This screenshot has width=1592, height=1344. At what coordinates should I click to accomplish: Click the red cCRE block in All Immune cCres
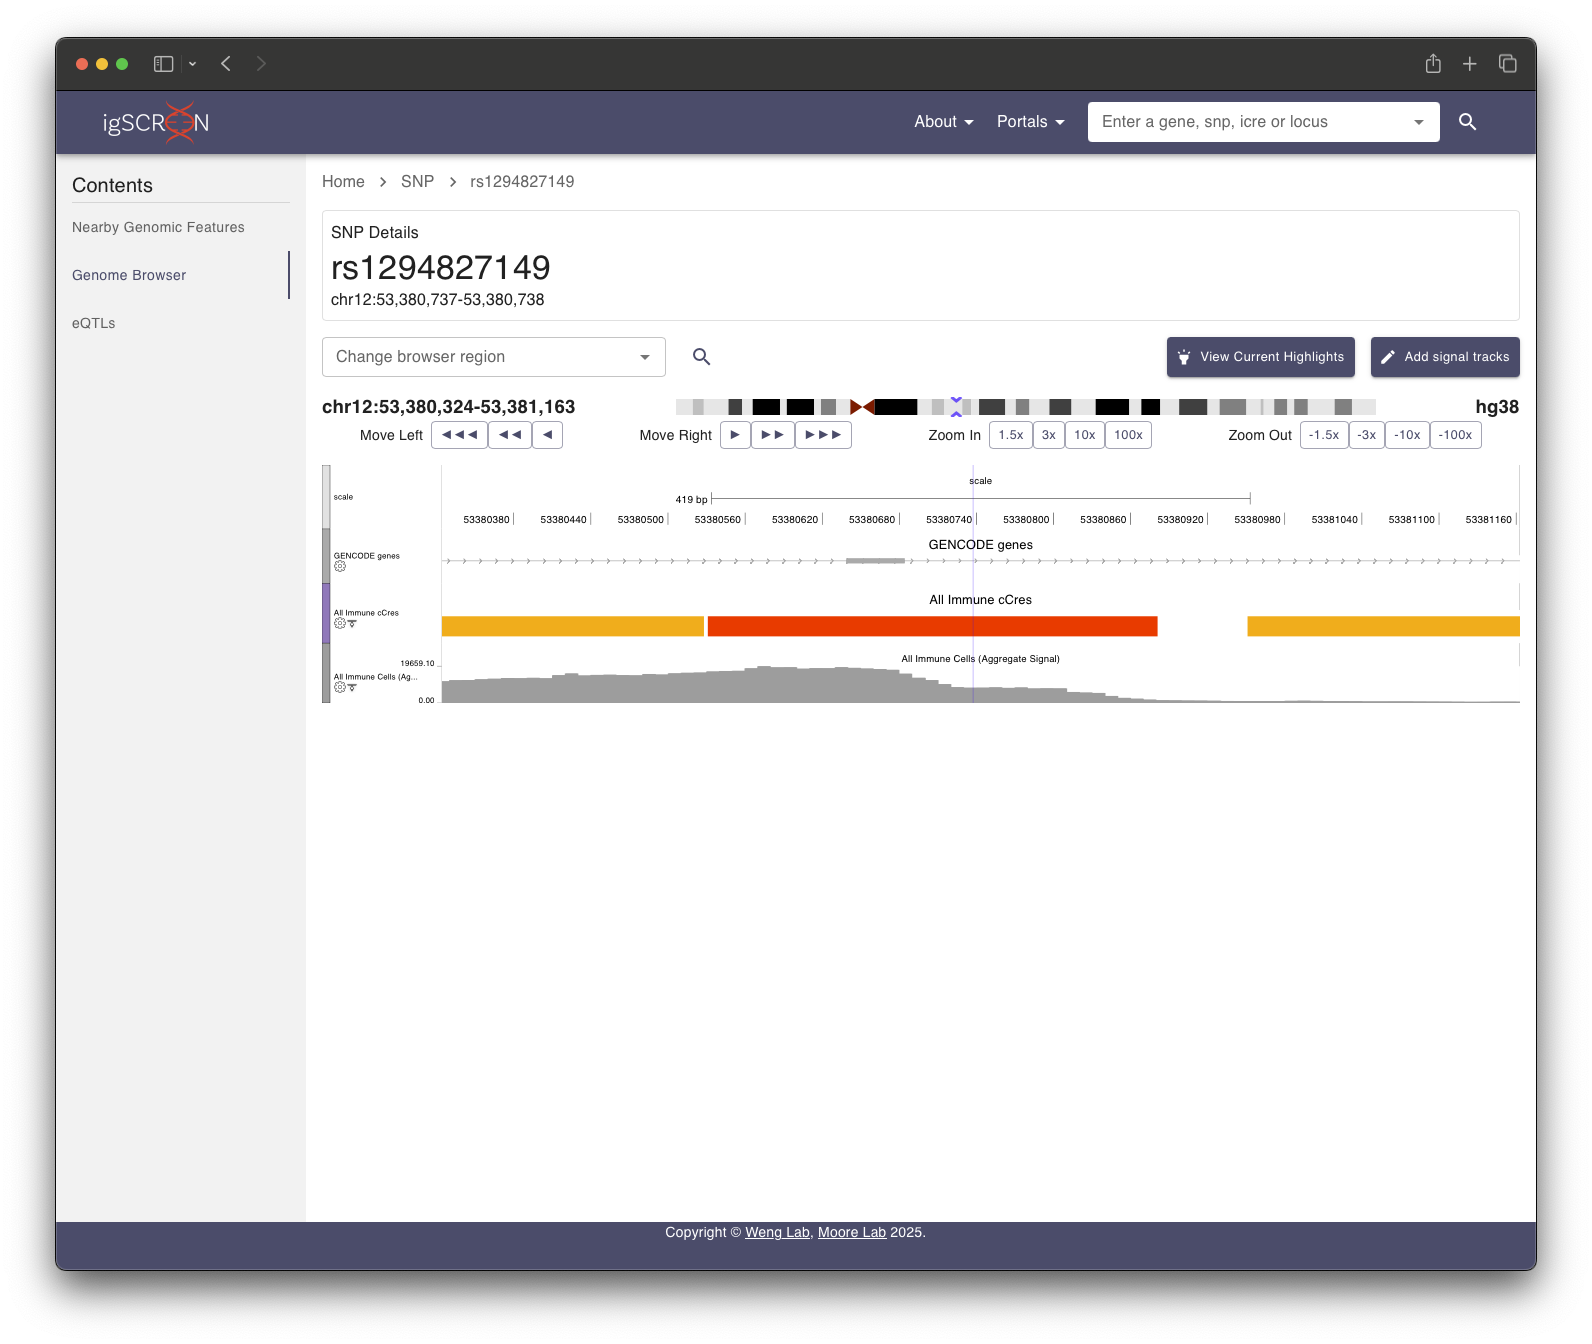click(x=932, y=626)
